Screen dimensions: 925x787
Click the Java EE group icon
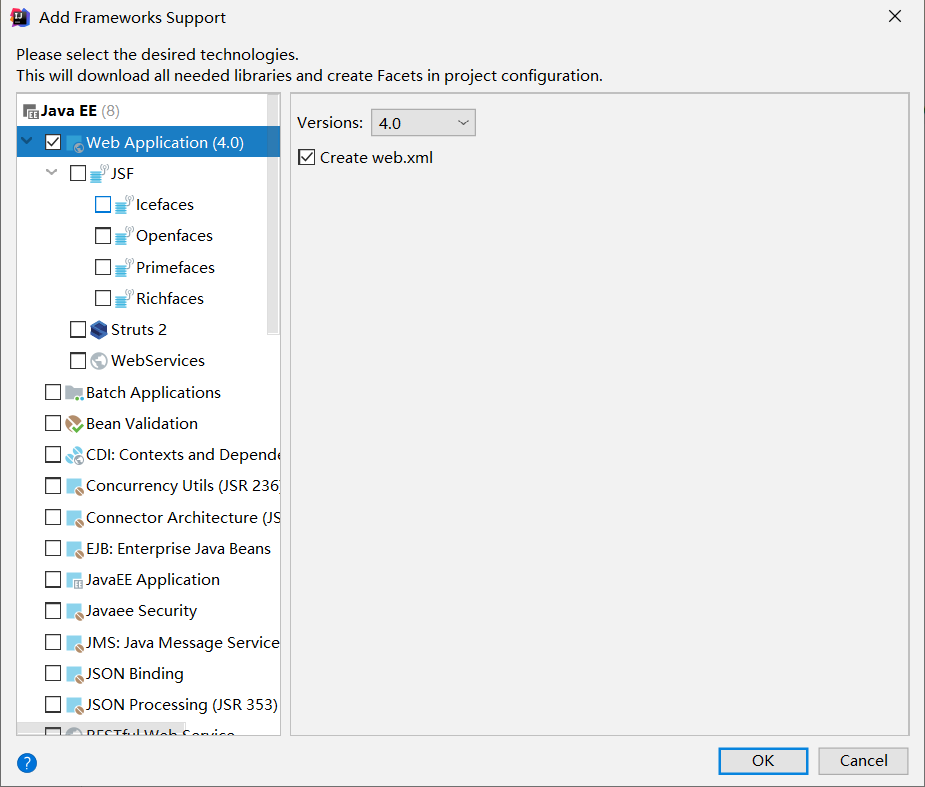[30, 111]
